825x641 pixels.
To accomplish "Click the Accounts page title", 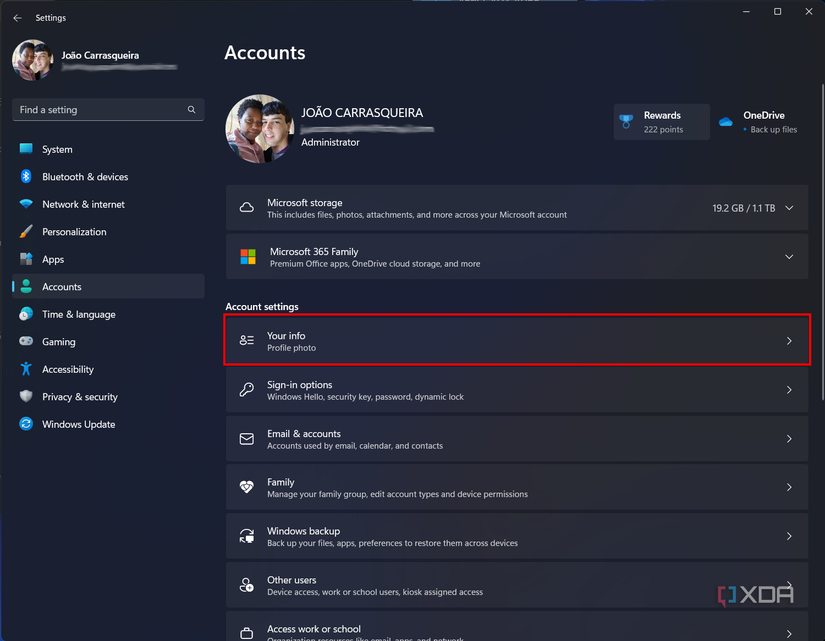I will [x=265, y=53].
